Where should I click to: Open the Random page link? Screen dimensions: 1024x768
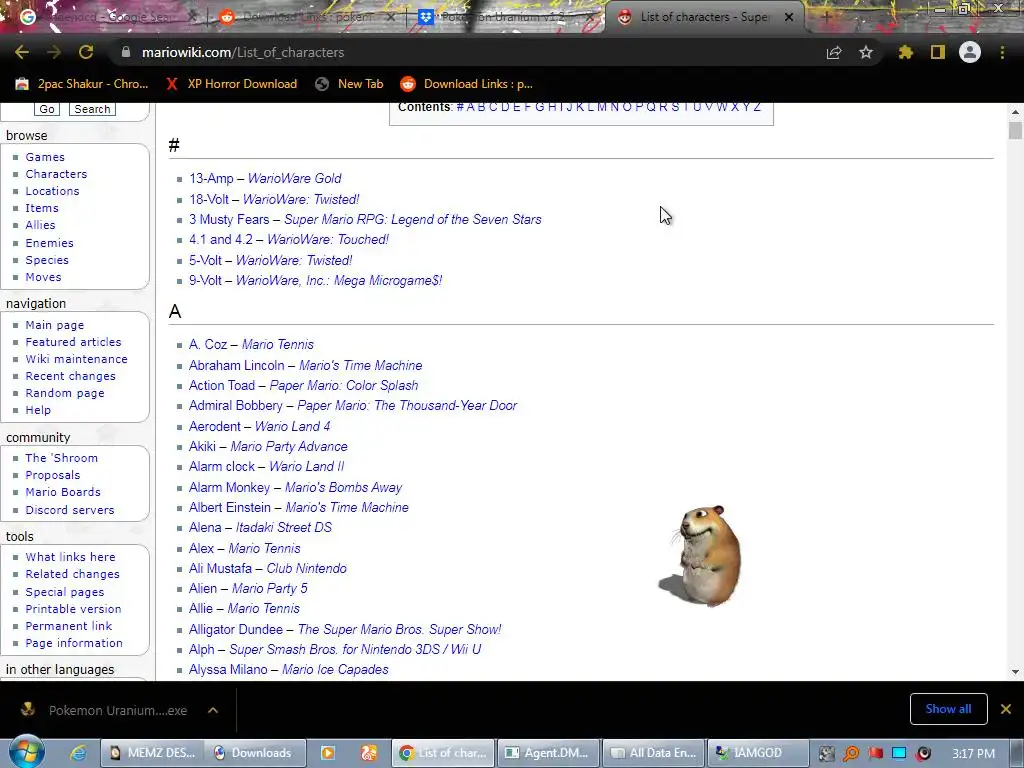(x=65, y=393)
